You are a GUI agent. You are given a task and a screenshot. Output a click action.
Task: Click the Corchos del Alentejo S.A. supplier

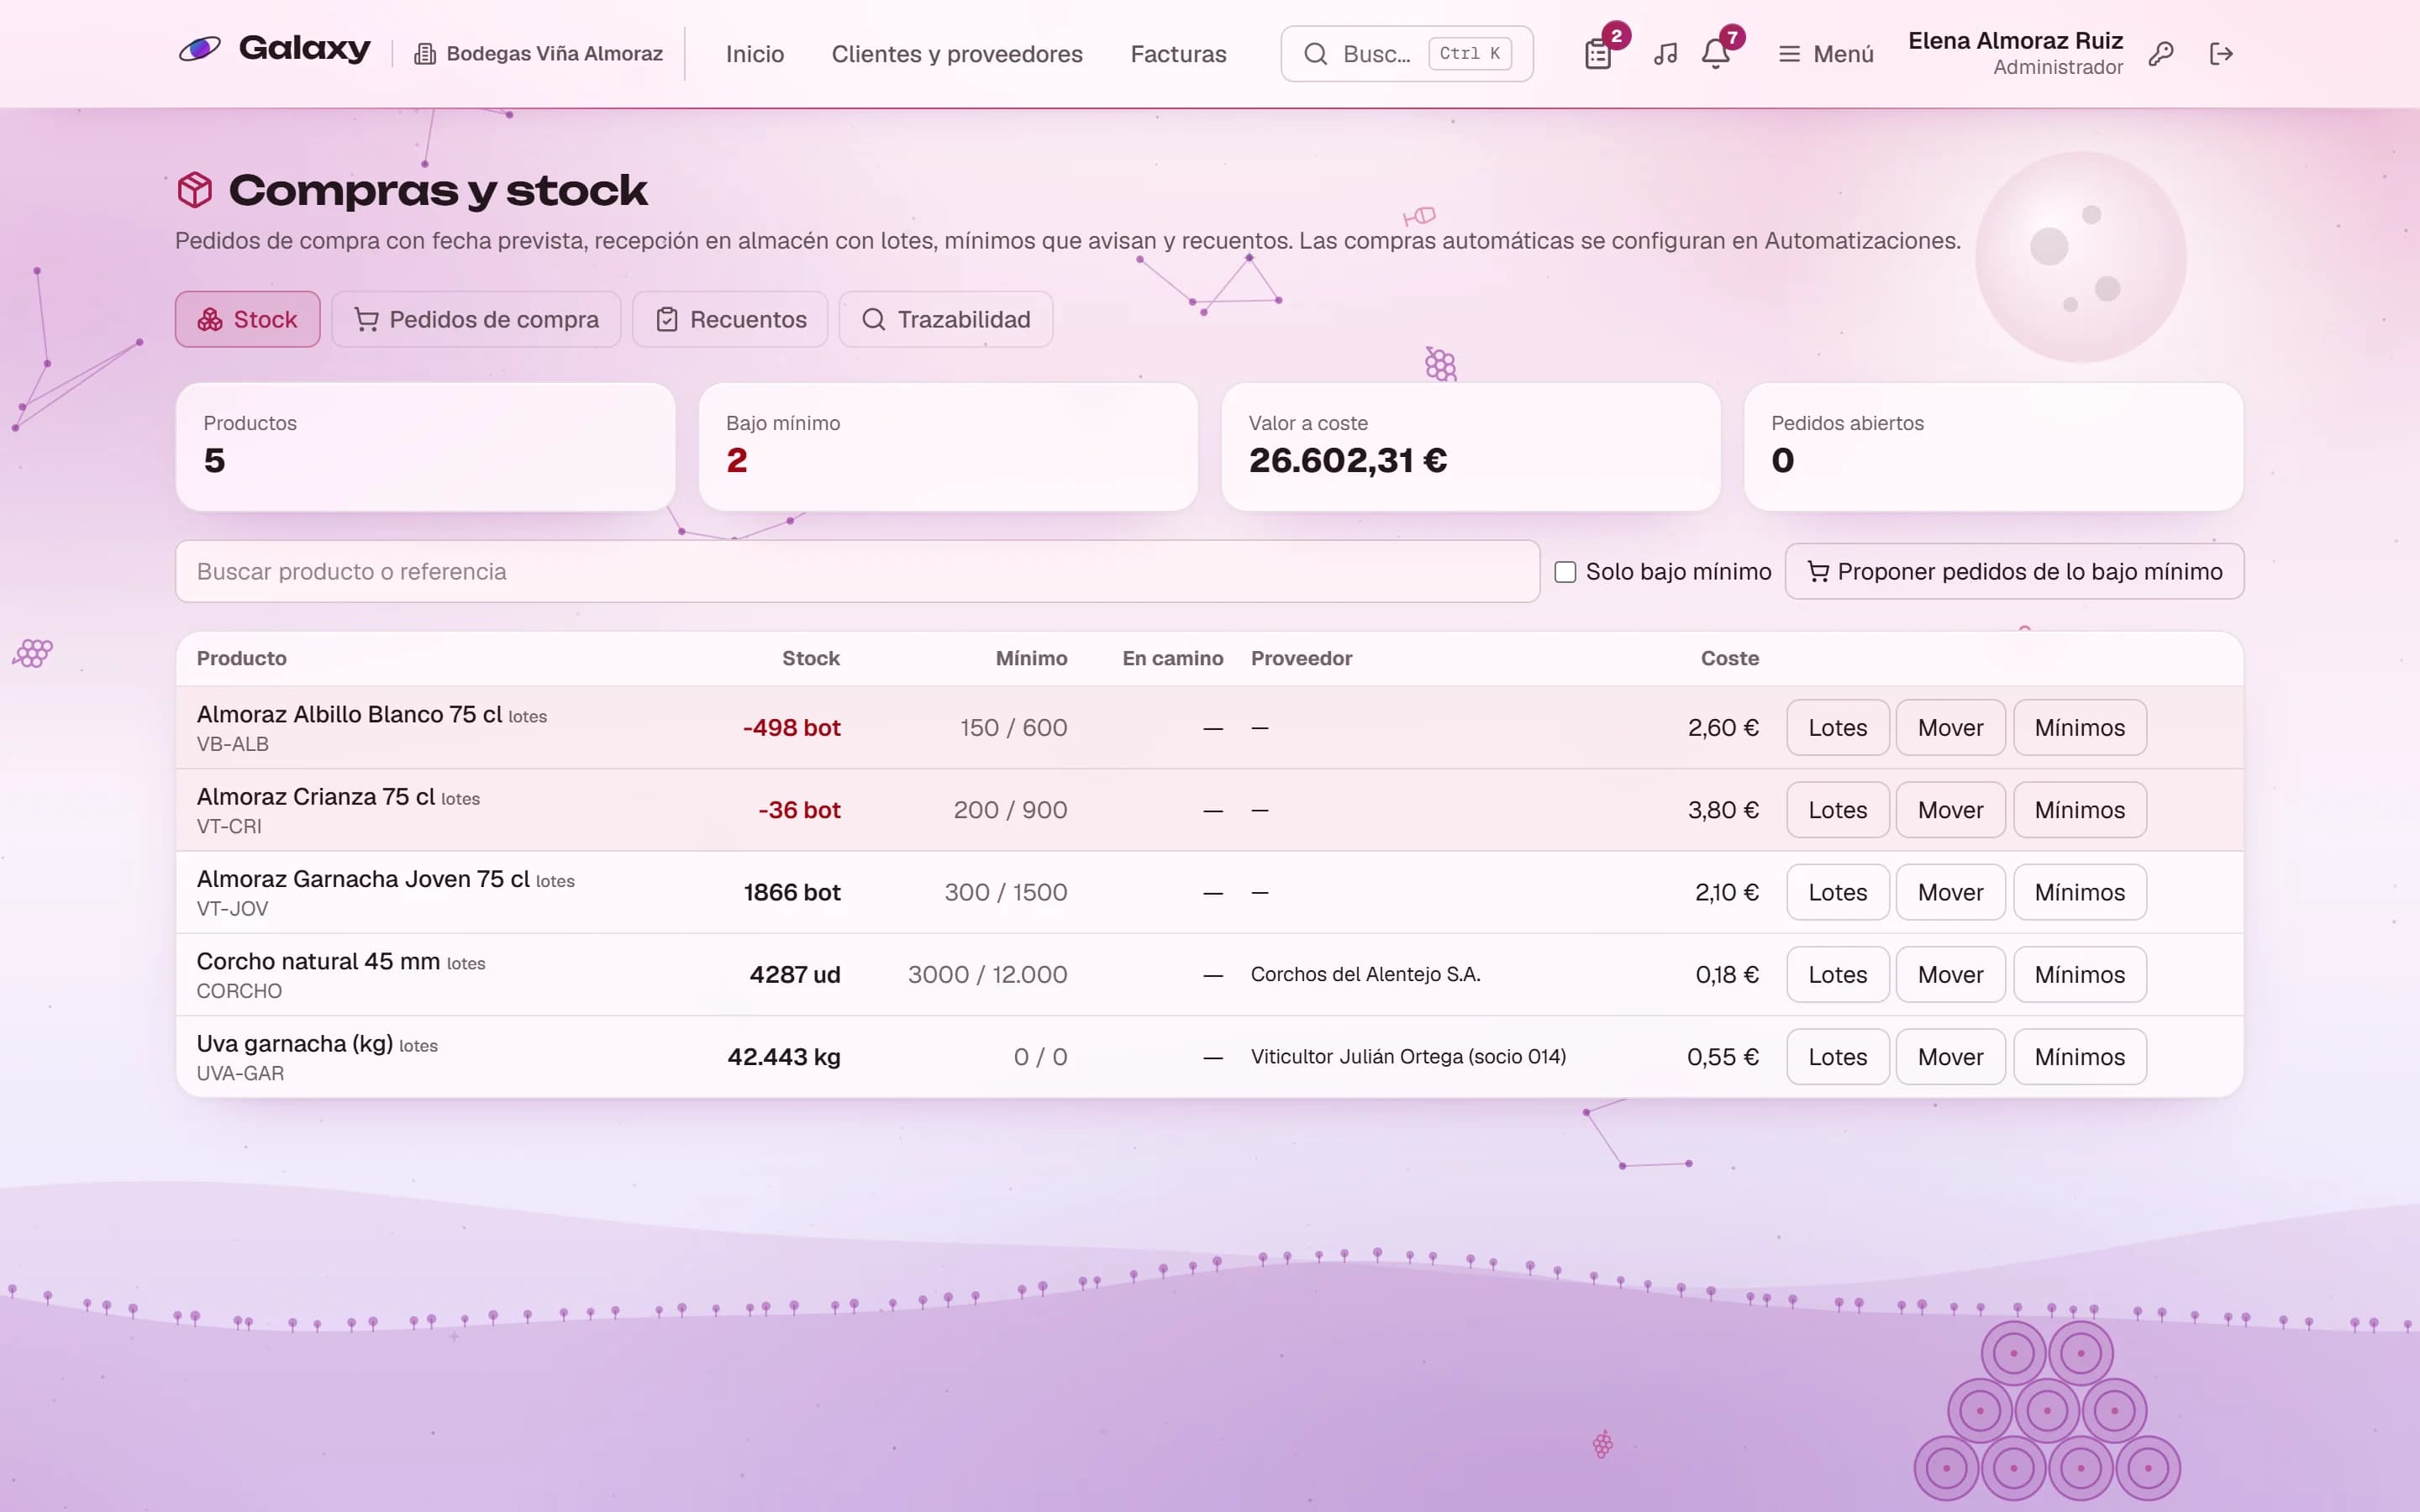1365,975
